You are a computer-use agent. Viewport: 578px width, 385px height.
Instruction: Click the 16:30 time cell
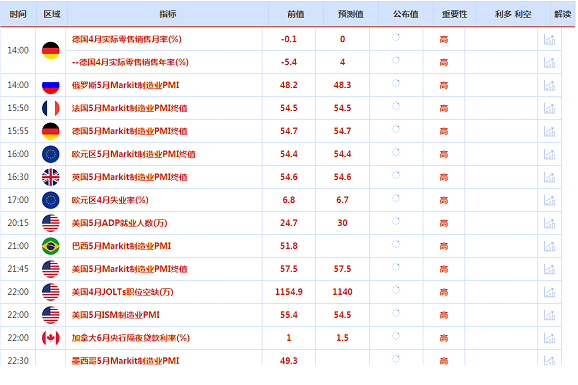click(18, 177)
